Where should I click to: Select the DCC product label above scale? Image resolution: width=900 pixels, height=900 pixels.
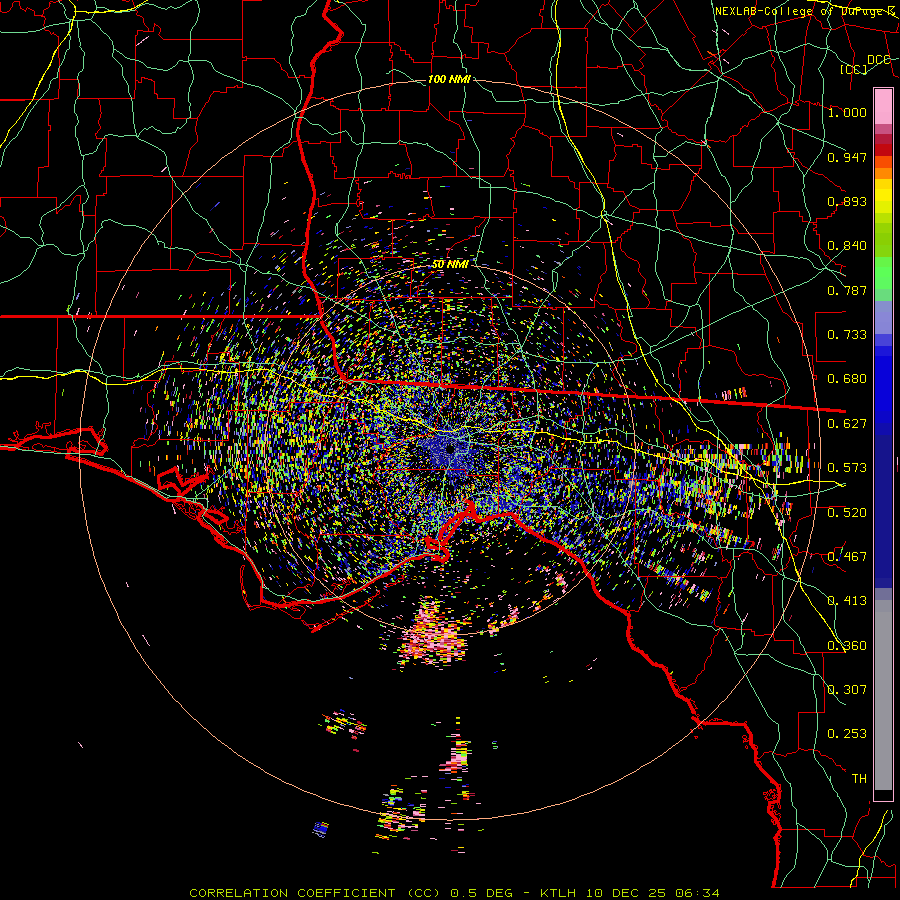click(x=878, y=60)
